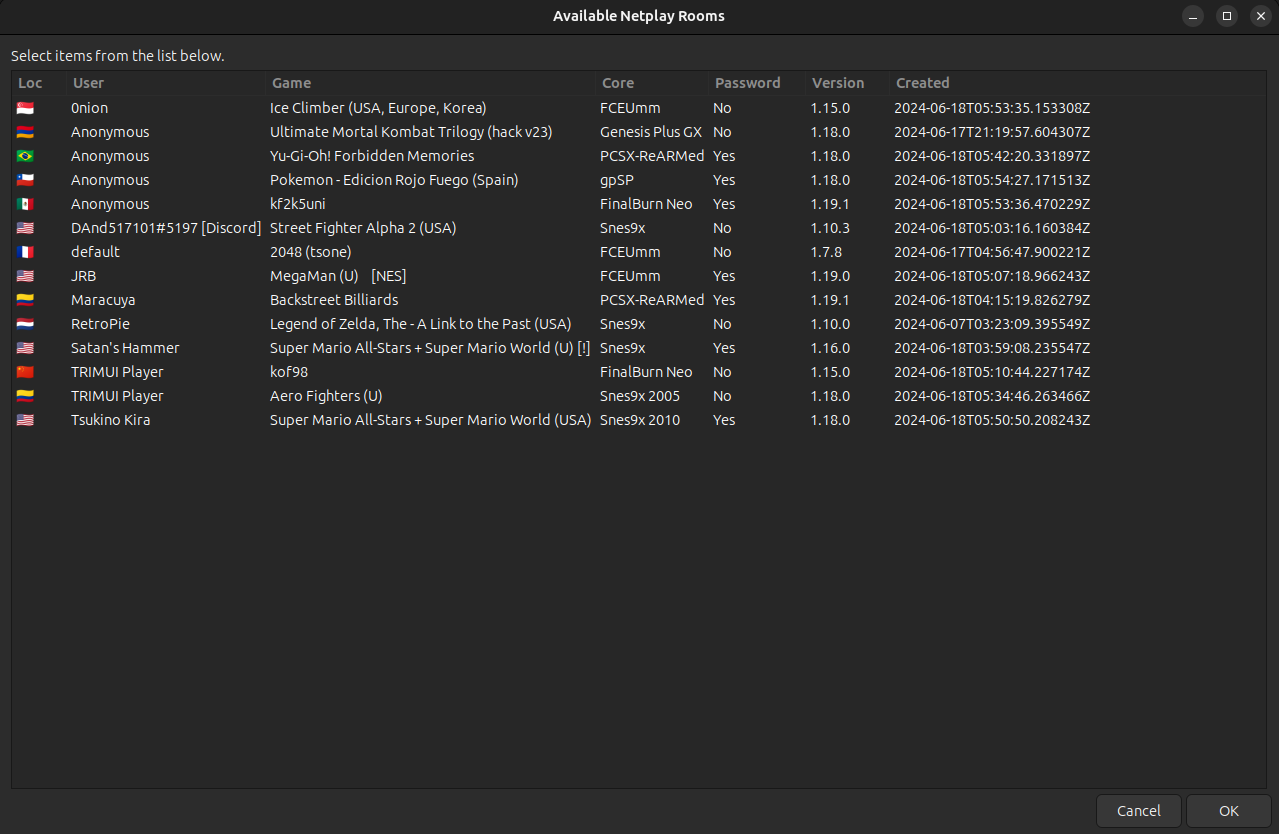Click the flag icon in the kf2k5uni row
1279x834 pixels.
(25, 204)
